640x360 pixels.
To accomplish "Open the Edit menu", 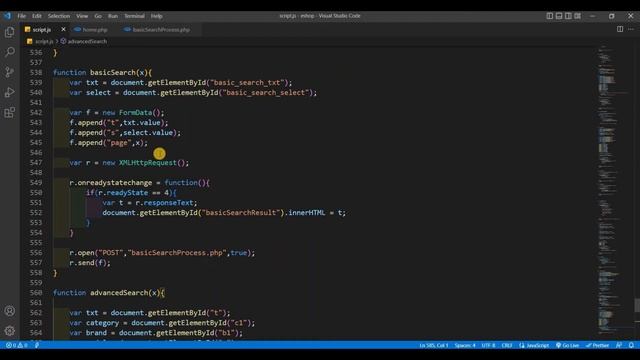I will [37, 16].
